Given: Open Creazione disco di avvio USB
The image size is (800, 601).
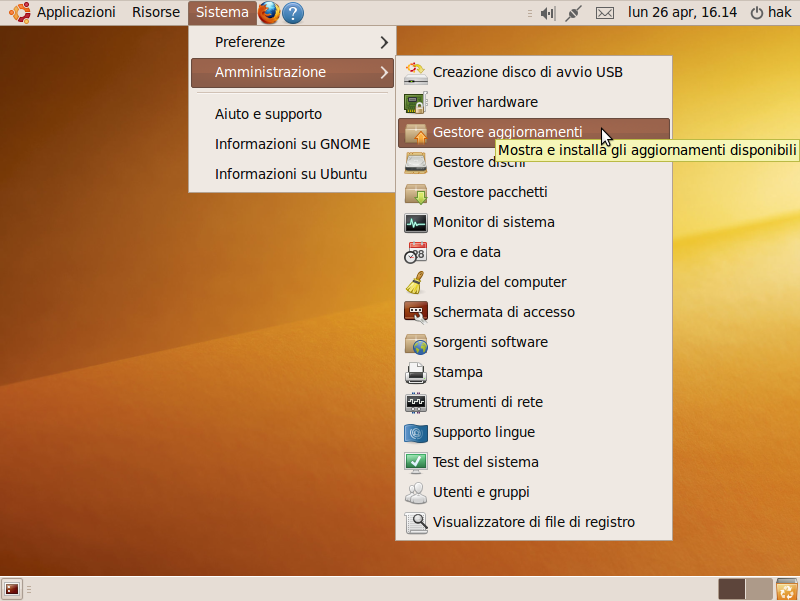Looking at the screenshot, I should [x=534, y=72].
